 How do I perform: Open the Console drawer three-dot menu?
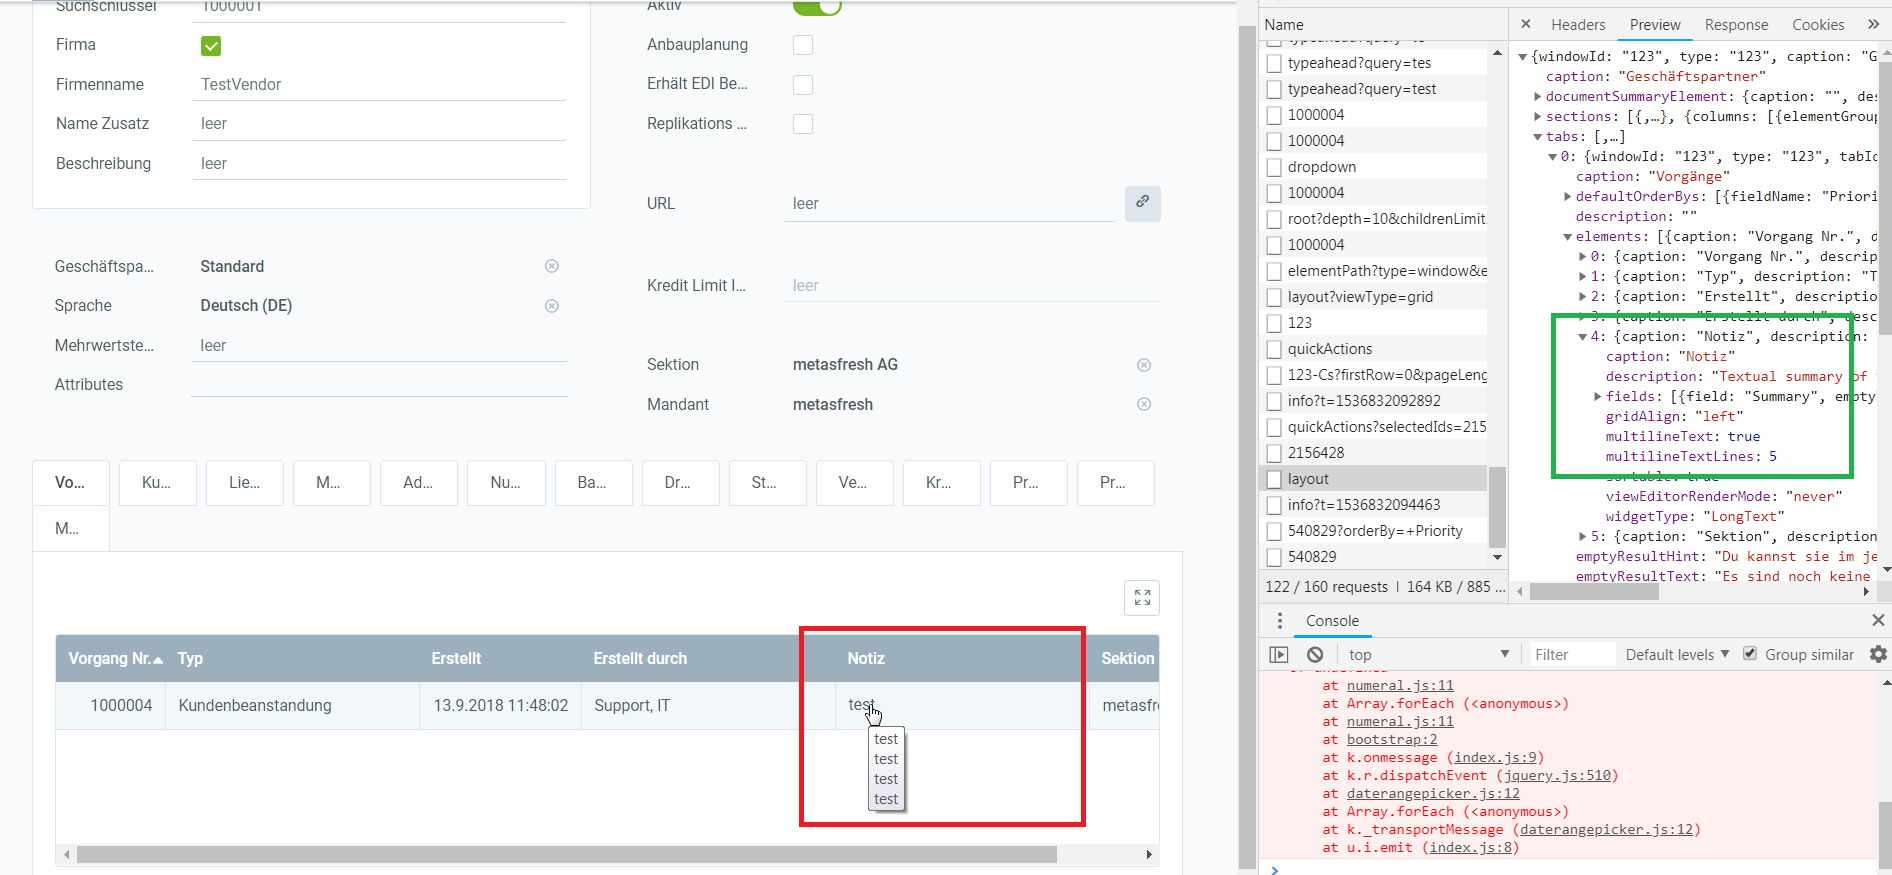pos(1279,621)
